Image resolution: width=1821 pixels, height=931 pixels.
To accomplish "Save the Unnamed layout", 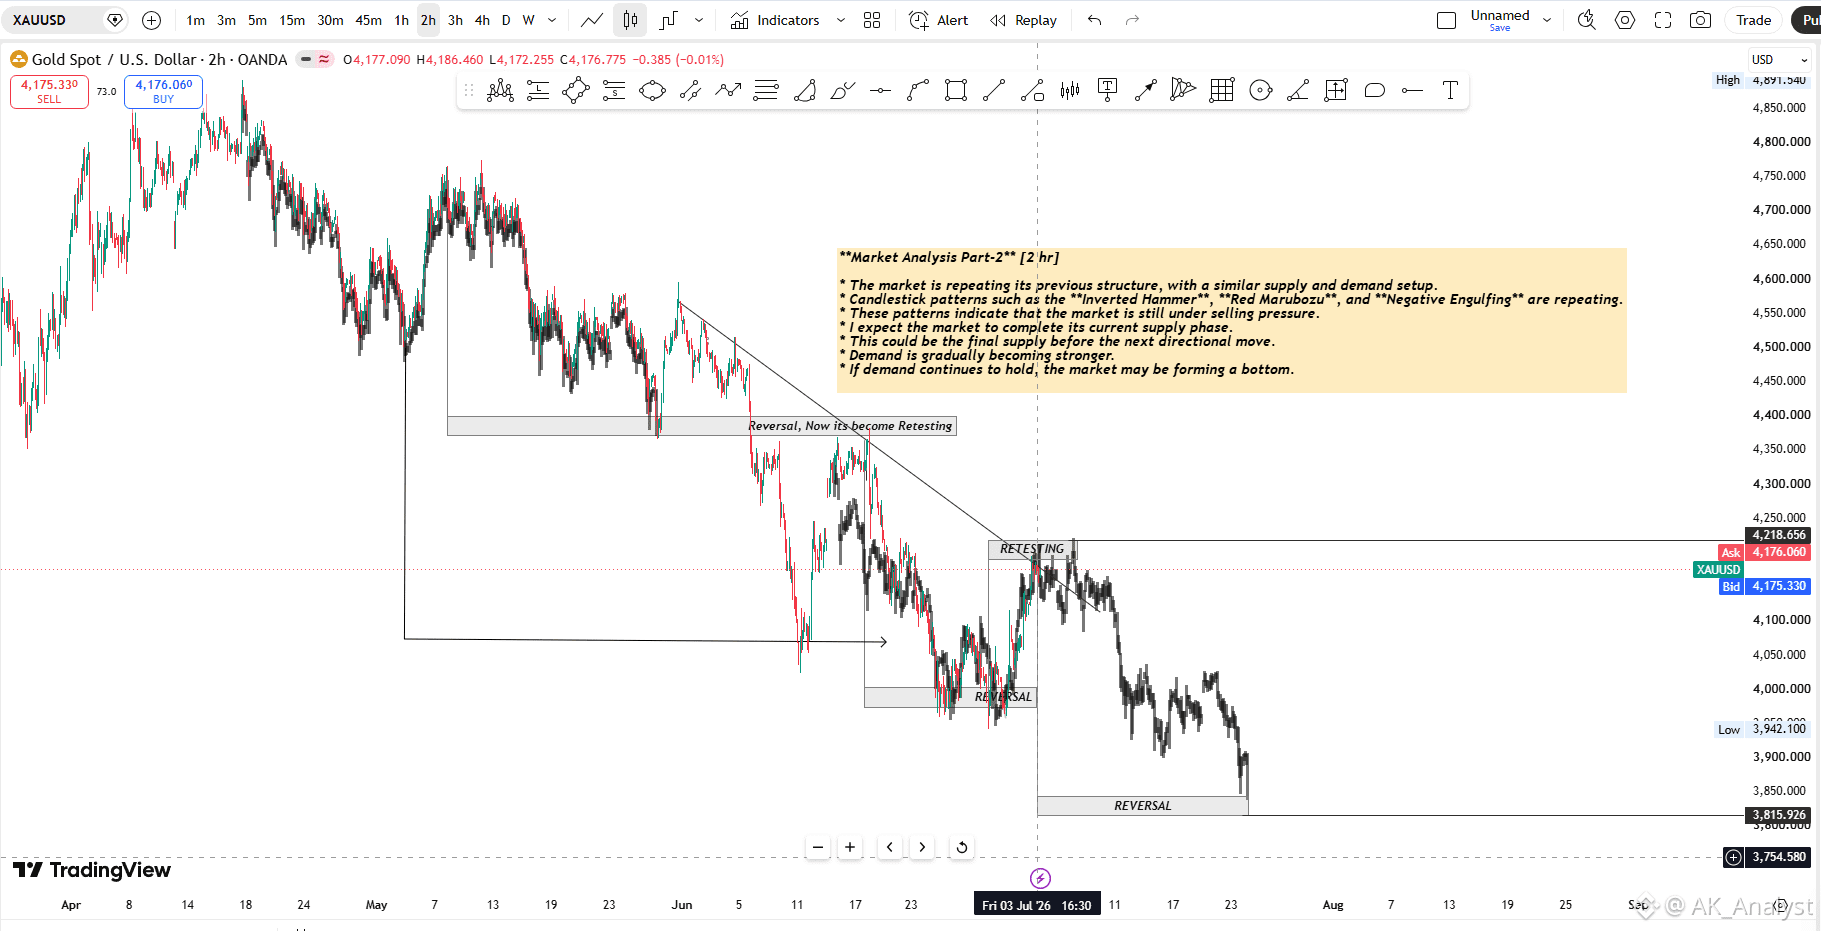I will click(1500, 28).
